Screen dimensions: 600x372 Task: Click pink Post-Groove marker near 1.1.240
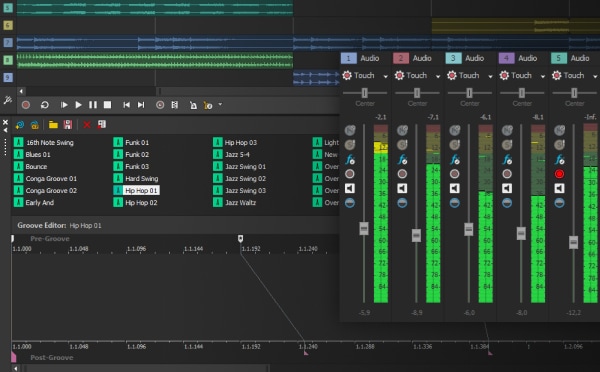click(306, 353)
